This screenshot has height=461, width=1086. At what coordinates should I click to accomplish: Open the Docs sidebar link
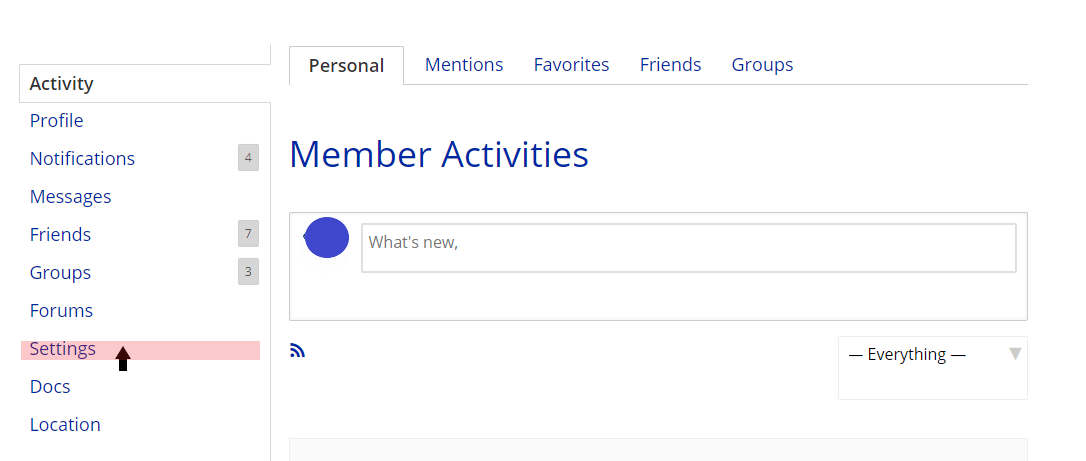tap(50, 387)
